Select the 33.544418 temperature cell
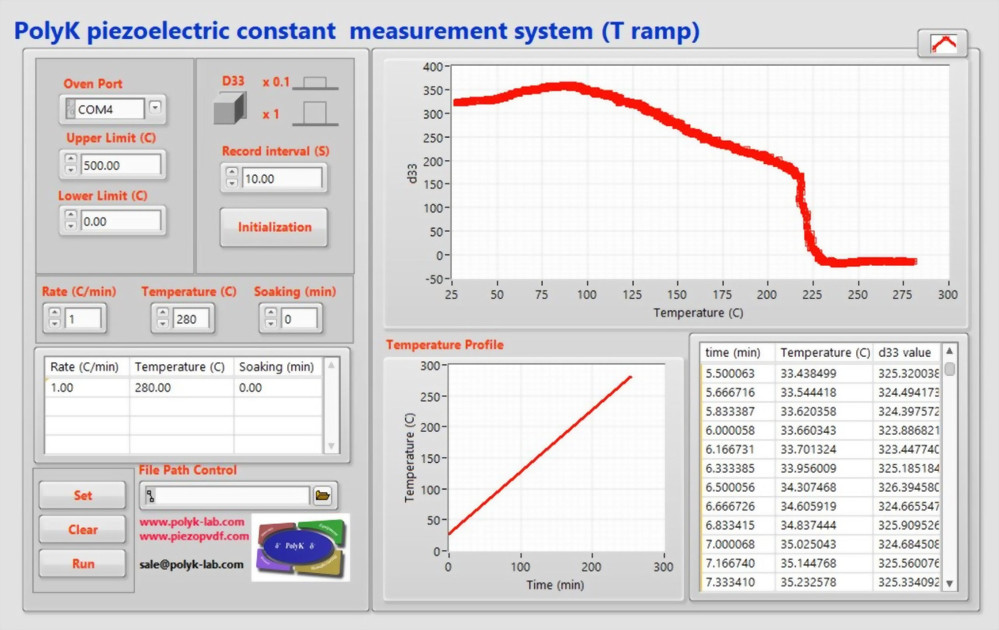Screen dimensions: 999x630 pos(824,392)
